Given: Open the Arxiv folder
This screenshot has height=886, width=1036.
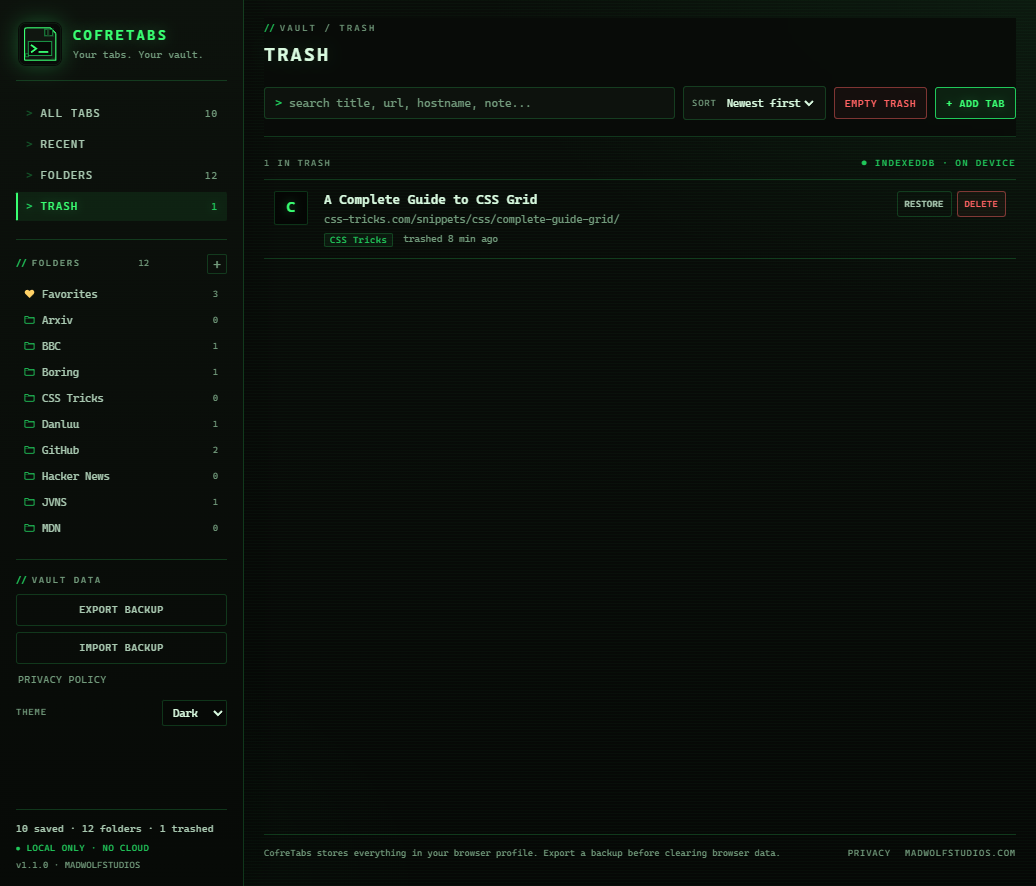Looking at the screenshot, I should [x=122, y=320].
